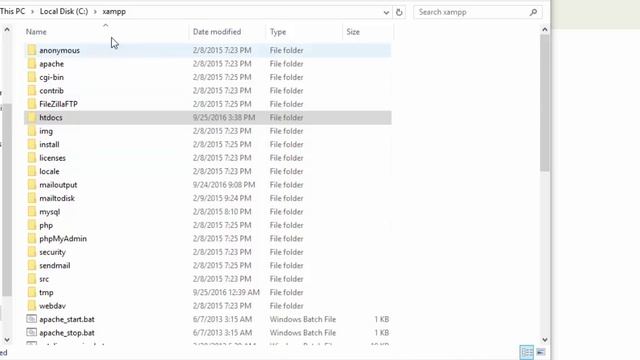
Task: Click the apache folder icon
Action: [x=32, y=64]
